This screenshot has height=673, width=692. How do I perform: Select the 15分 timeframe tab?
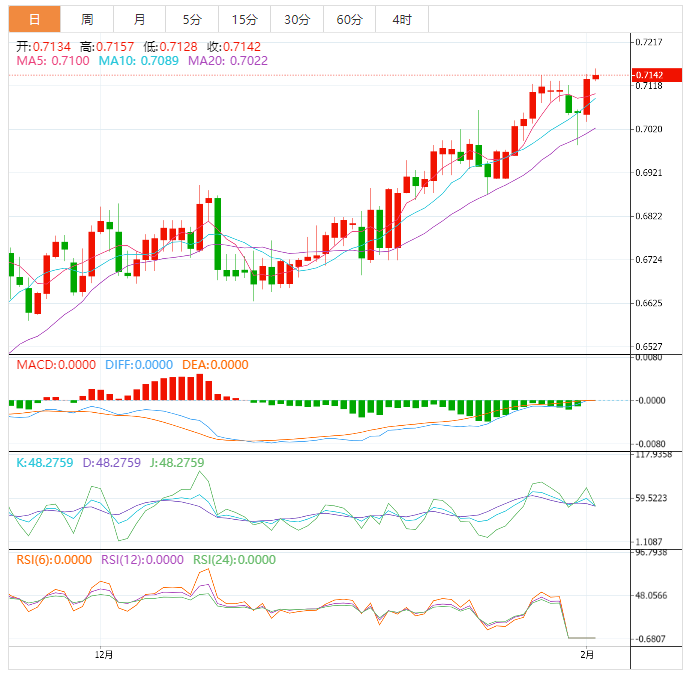tap(244, 19)
